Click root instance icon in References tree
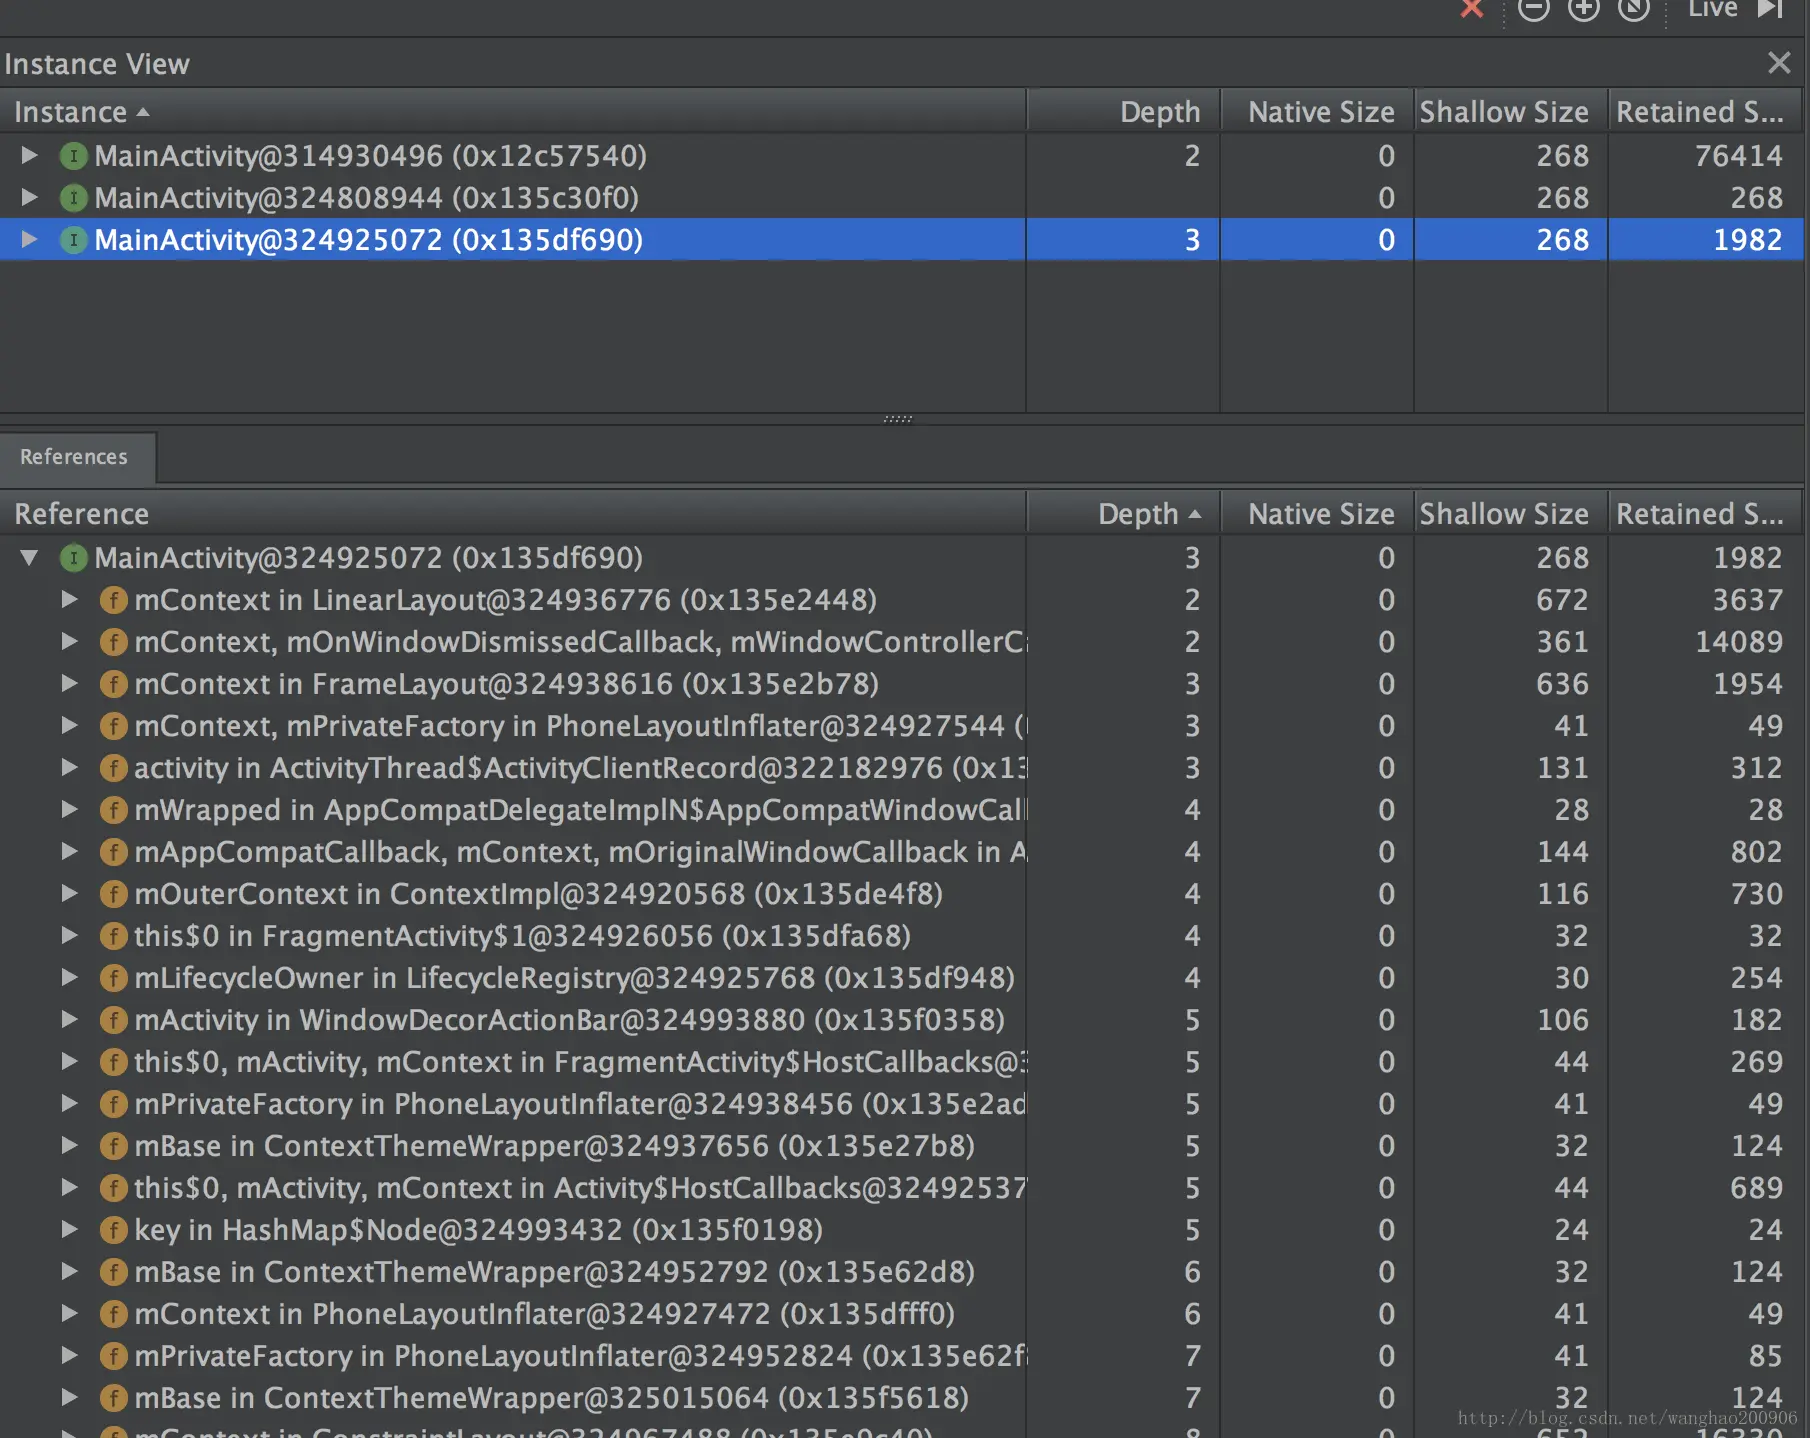This screenshot has height=1438, width=1810. [x=74, y=558]
